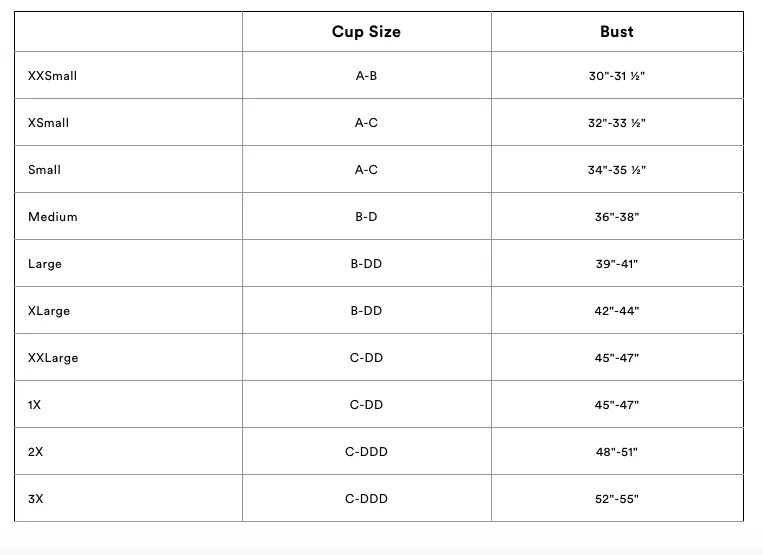The width and height of the screenshot is (763, 555).
Task: Select the 48"-51" bust measurement
Action: (617, 452)
